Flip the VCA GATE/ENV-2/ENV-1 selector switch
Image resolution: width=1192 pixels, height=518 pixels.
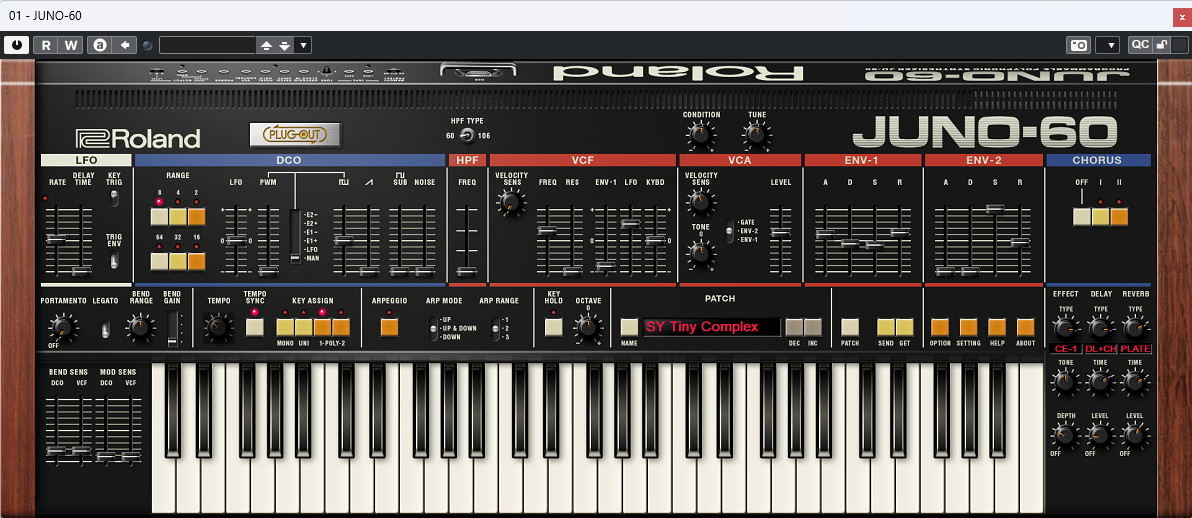728,229
